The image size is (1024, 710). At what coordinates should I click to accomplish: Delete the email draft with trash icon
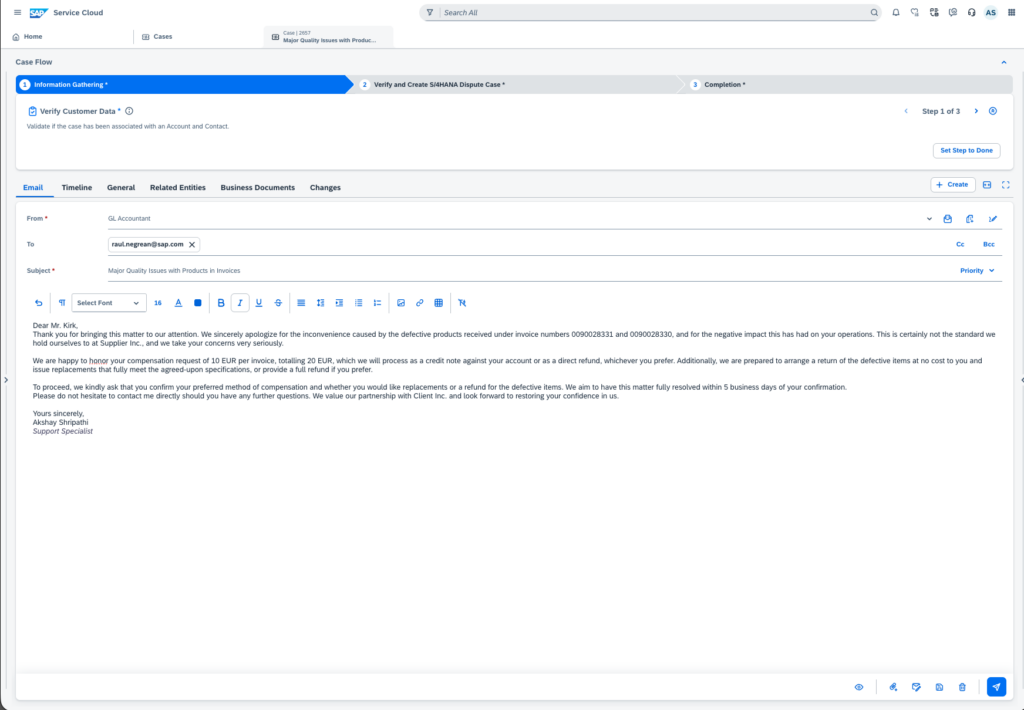click(962, 686)
